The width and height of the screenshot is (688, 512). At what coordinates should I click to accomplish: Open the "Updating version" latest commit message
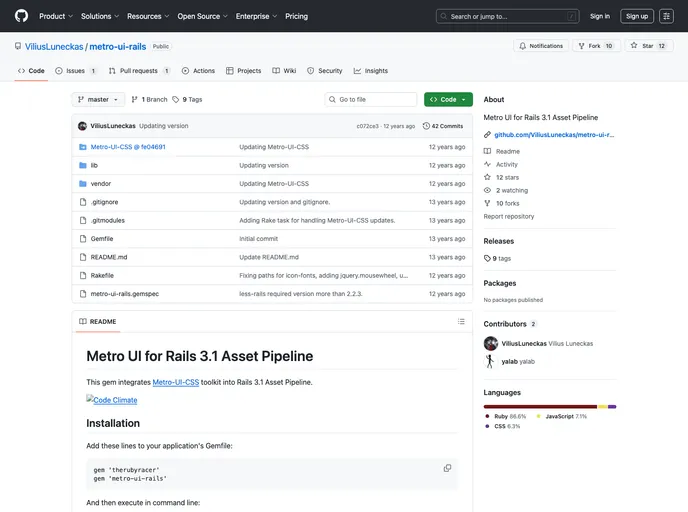(x=164, y=126)
